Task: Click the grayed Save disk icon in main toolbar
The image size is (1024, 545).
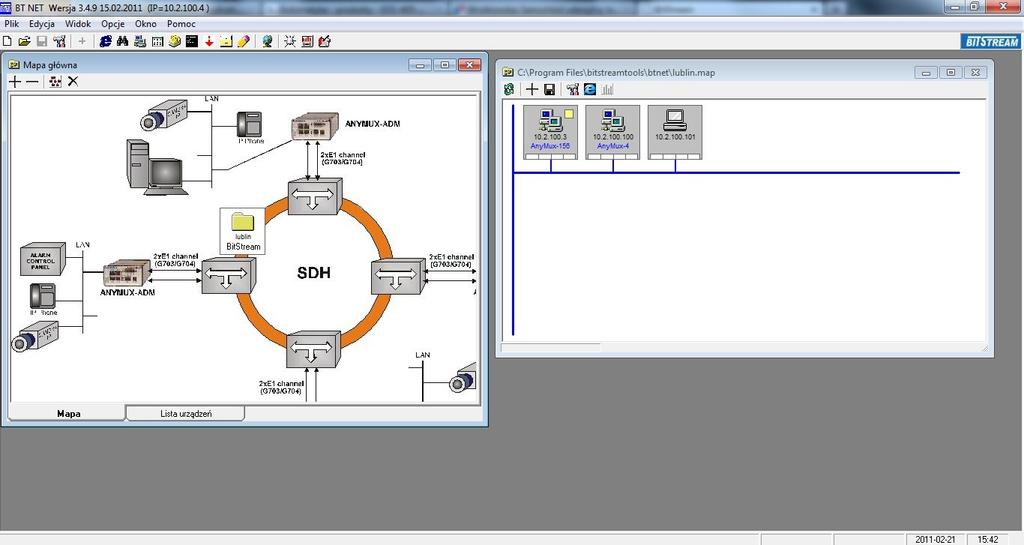Action: [42, 41]
